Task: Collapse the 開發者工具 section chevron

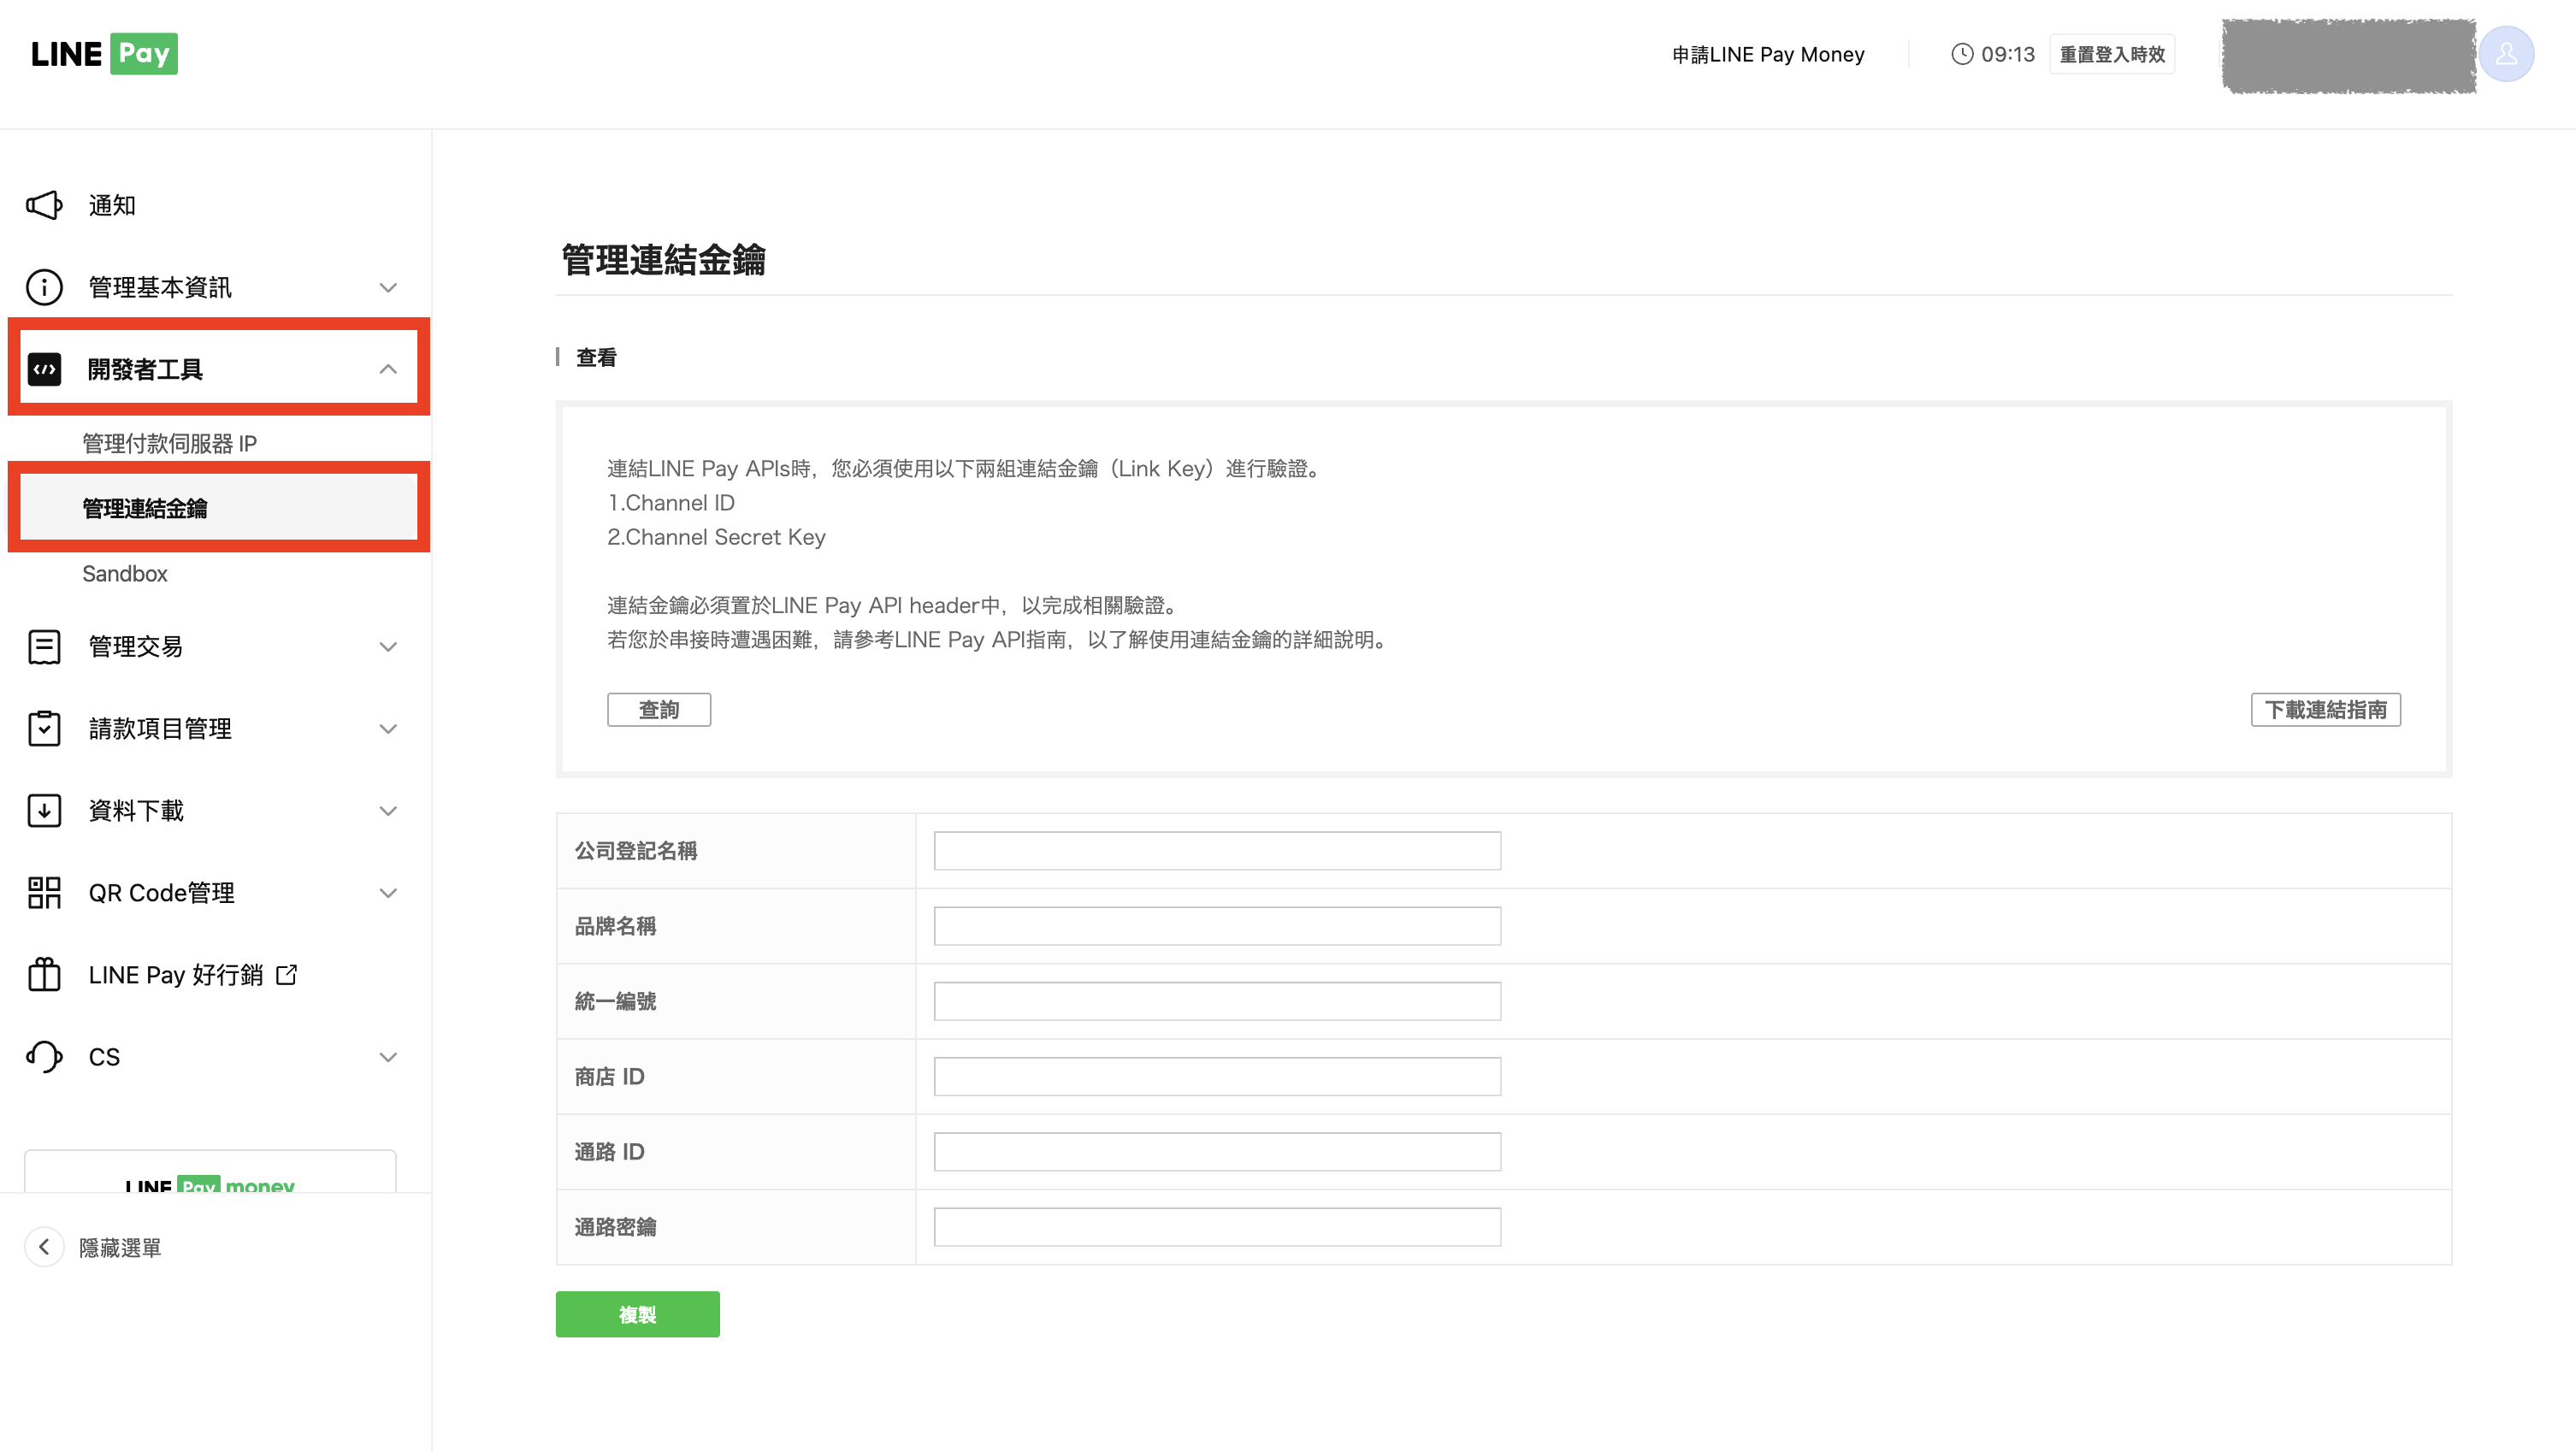Action: click(x=388, y=368)
